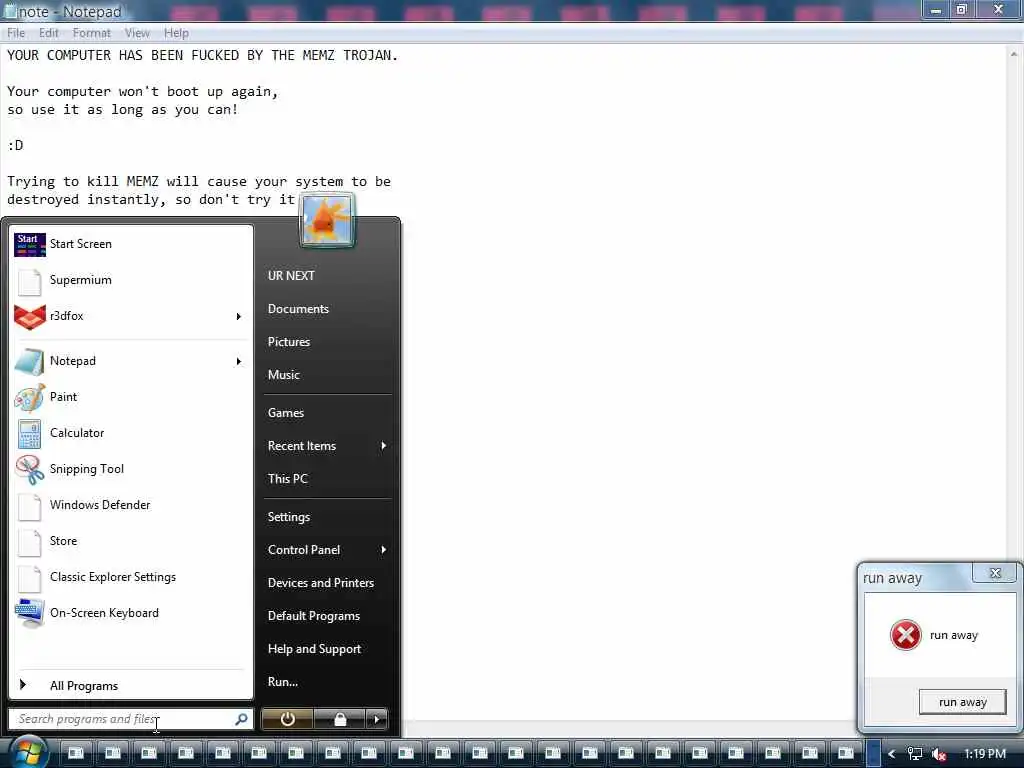Image resolution: width=1024 pixels, height=768 pixels.
Task: Expand r3dfox submenu arrow
Action: [238, 317]
